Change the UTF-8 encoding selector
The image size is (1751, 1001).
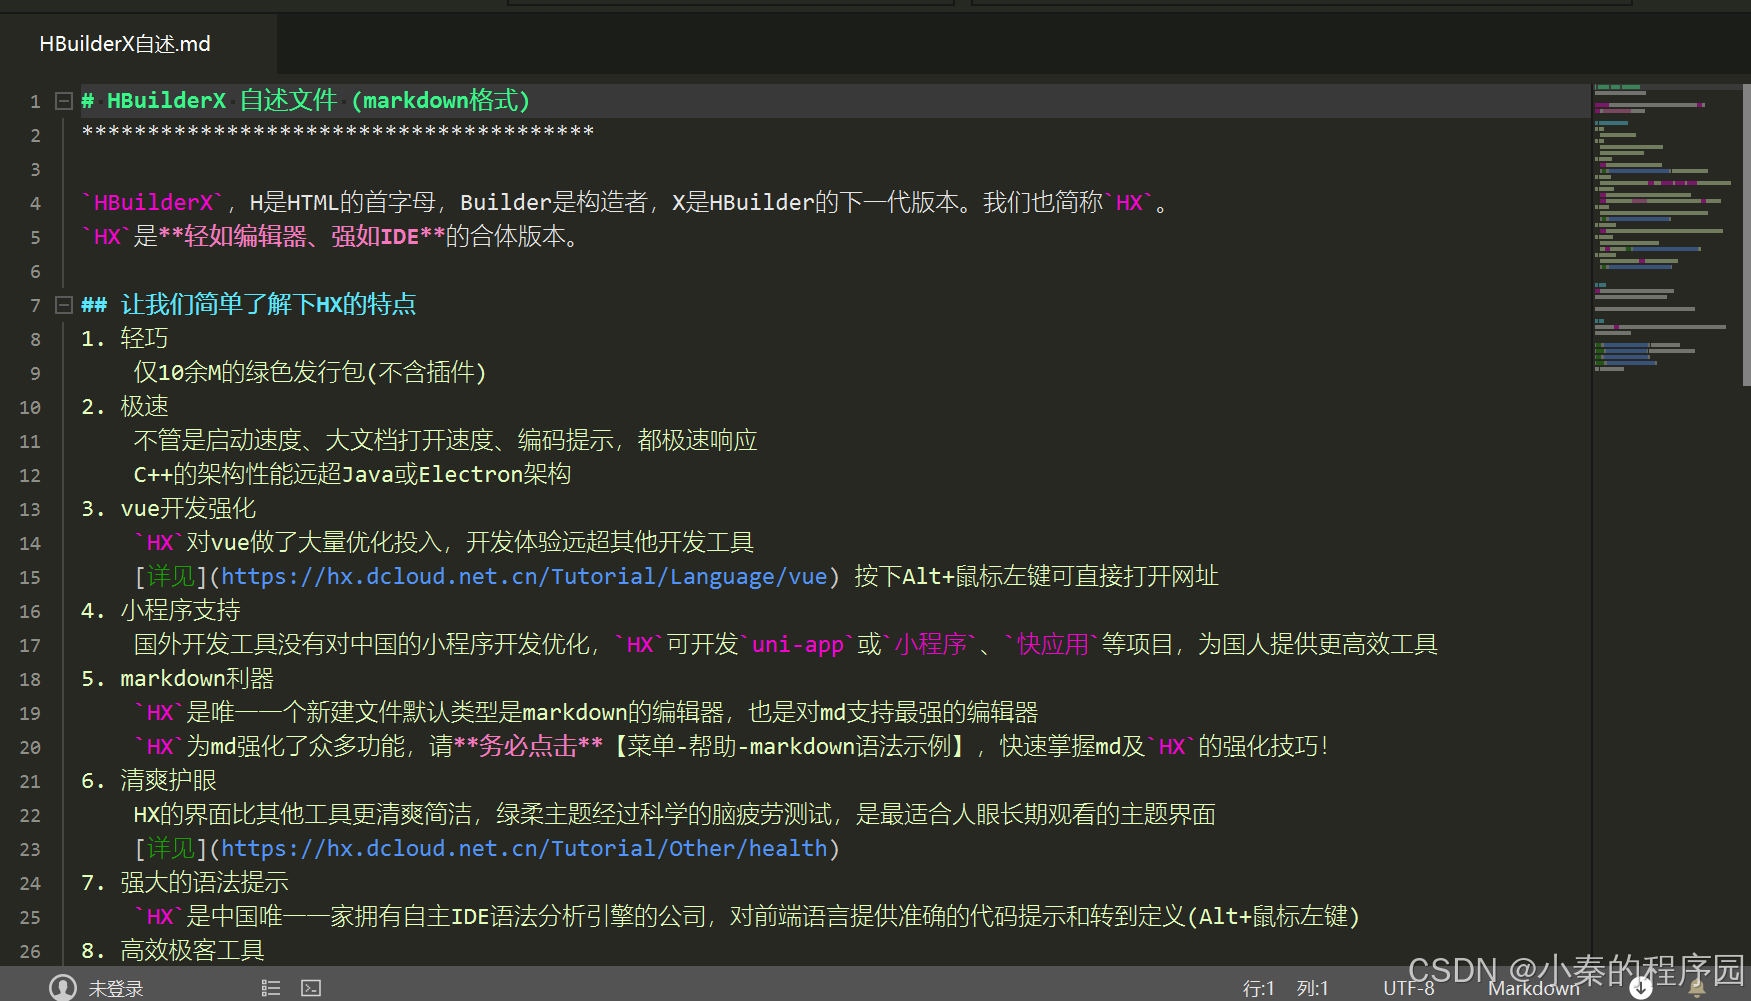point(1408,988)
